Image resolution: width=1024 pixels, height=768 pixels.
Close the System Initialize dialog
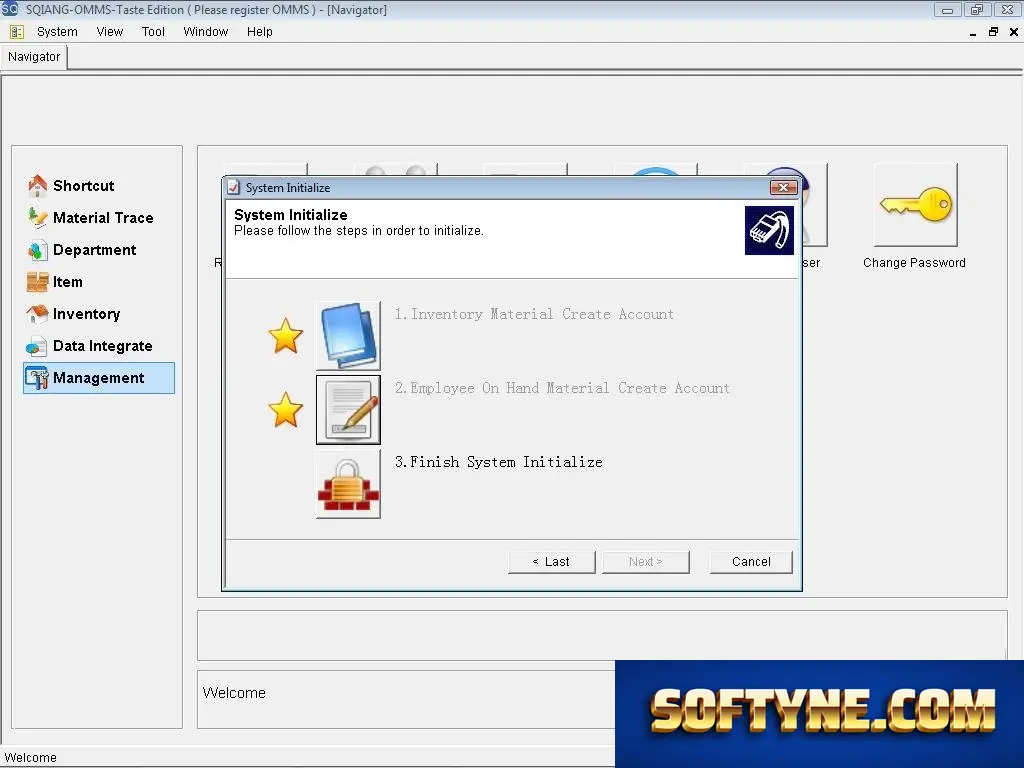(783, 187)
